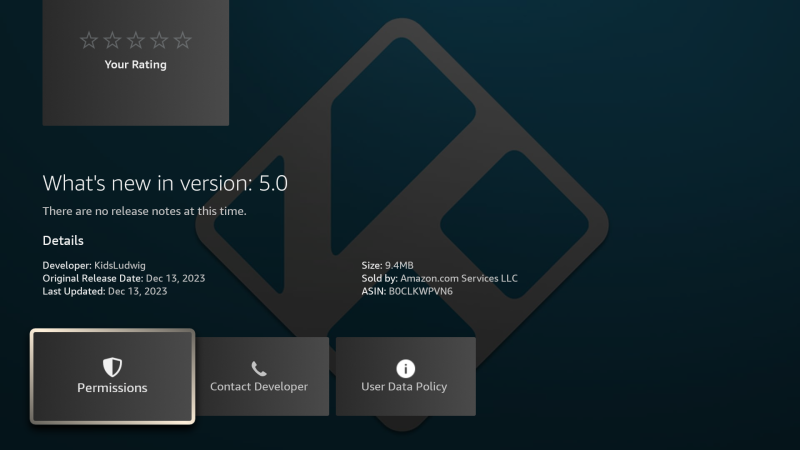Viewport: 800px width, 450px height.
Task: Rate the app five stars
Action: pos(183,40)
